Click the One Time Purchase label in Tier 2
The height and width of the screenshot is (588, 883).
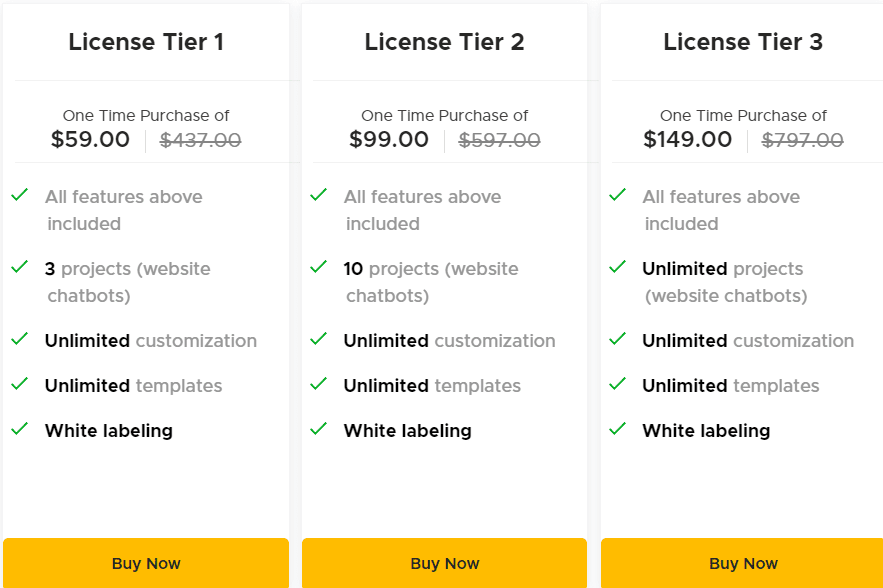pyautogui.click(x=444, y=115)
